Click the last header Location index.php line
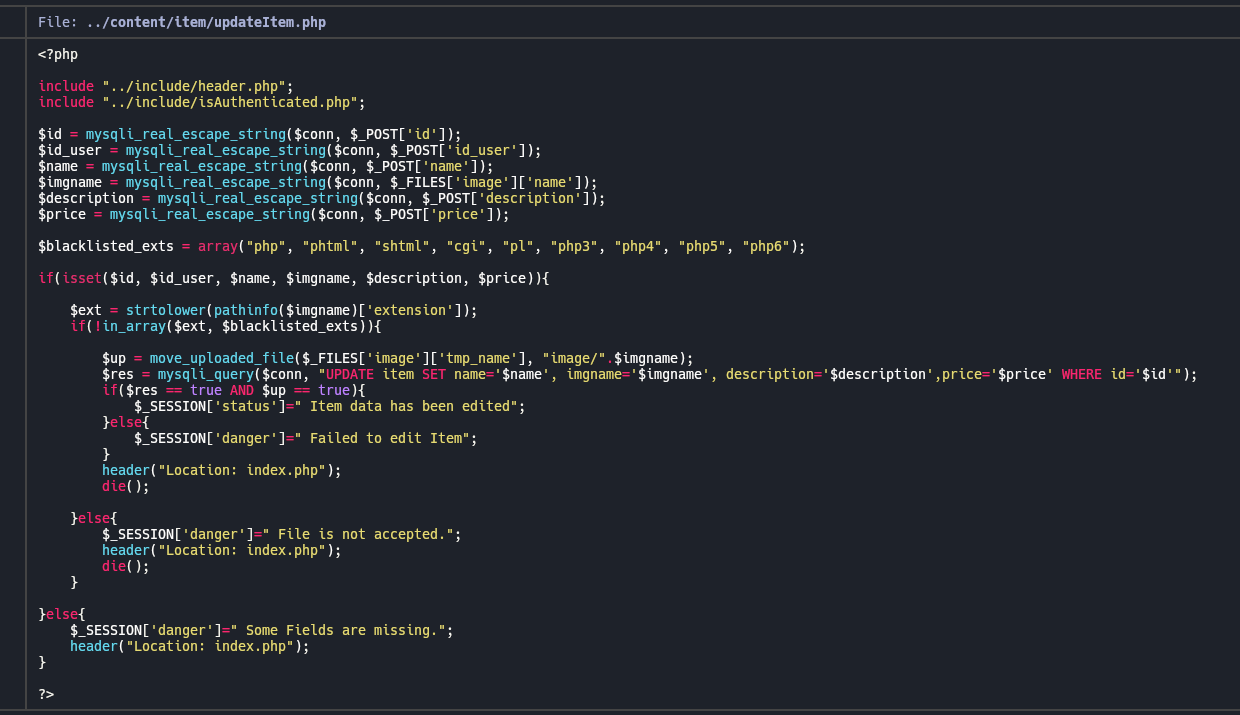Viewport: 1240px width, 715px height. pos(190,646)
